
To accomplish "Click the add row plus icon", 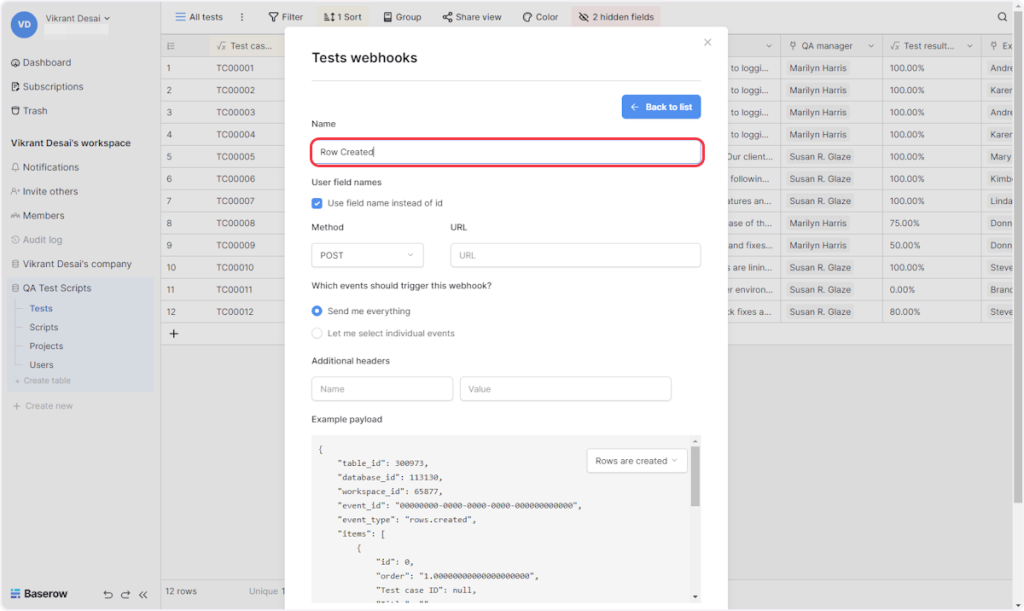I will click(173, 334).
